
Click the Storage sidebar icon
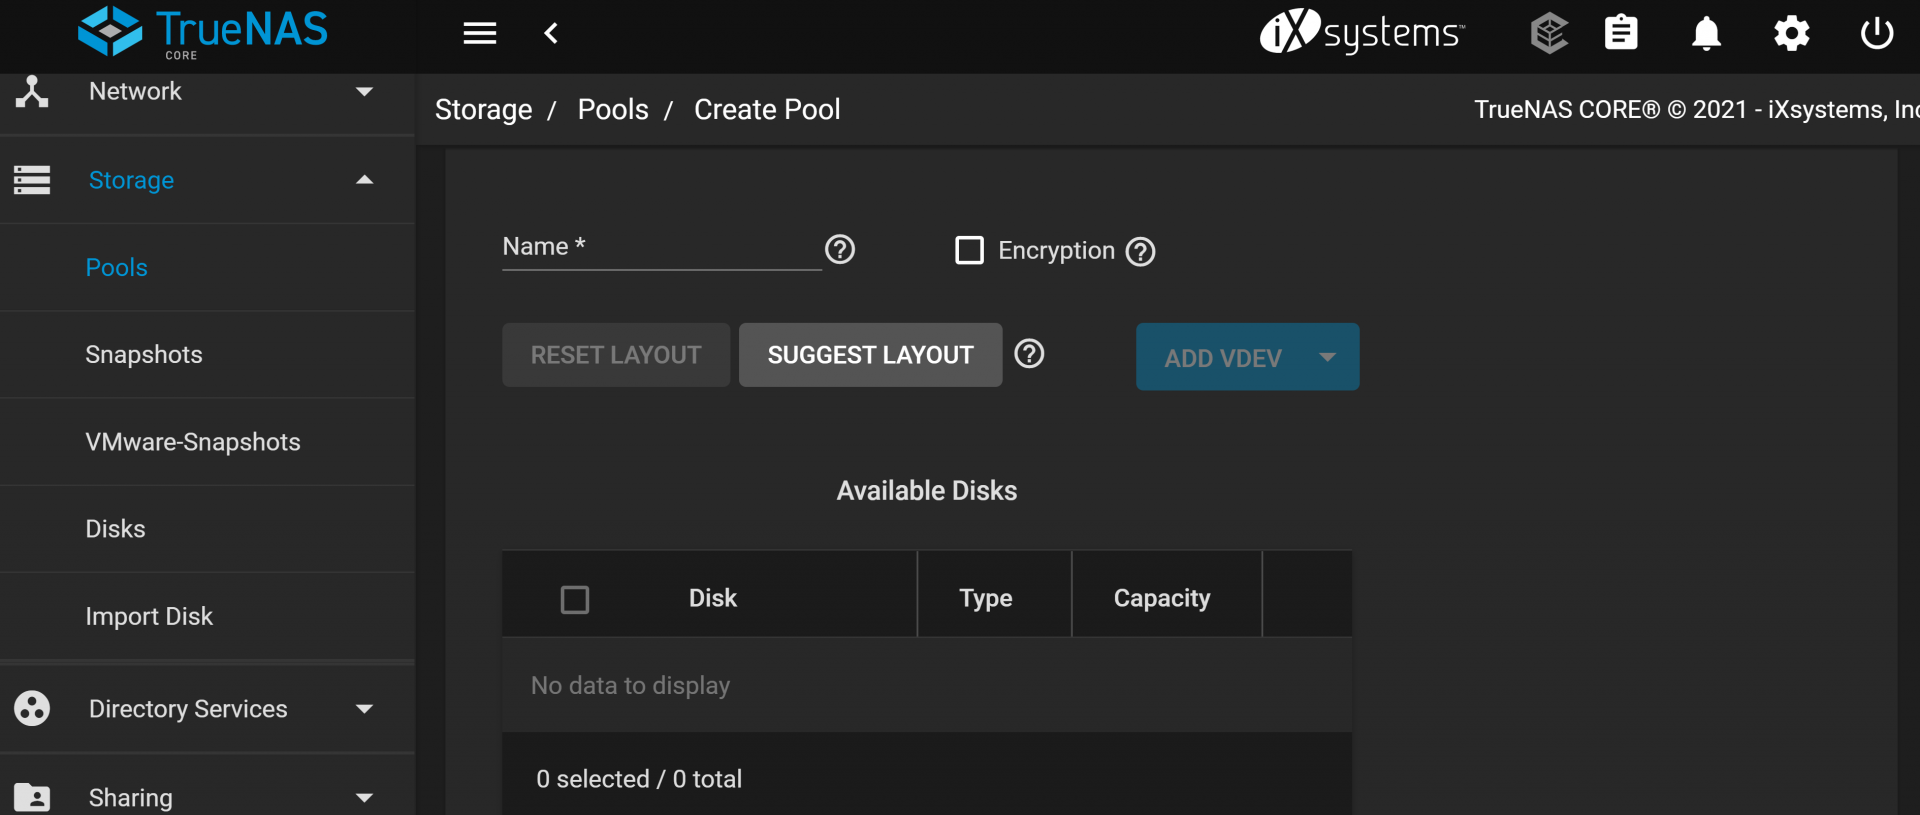coord(32,180)
